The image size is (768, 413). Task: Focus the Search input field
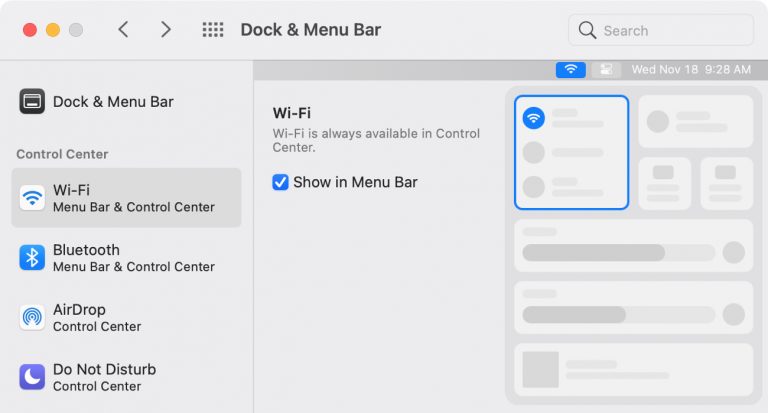[661, 30]
